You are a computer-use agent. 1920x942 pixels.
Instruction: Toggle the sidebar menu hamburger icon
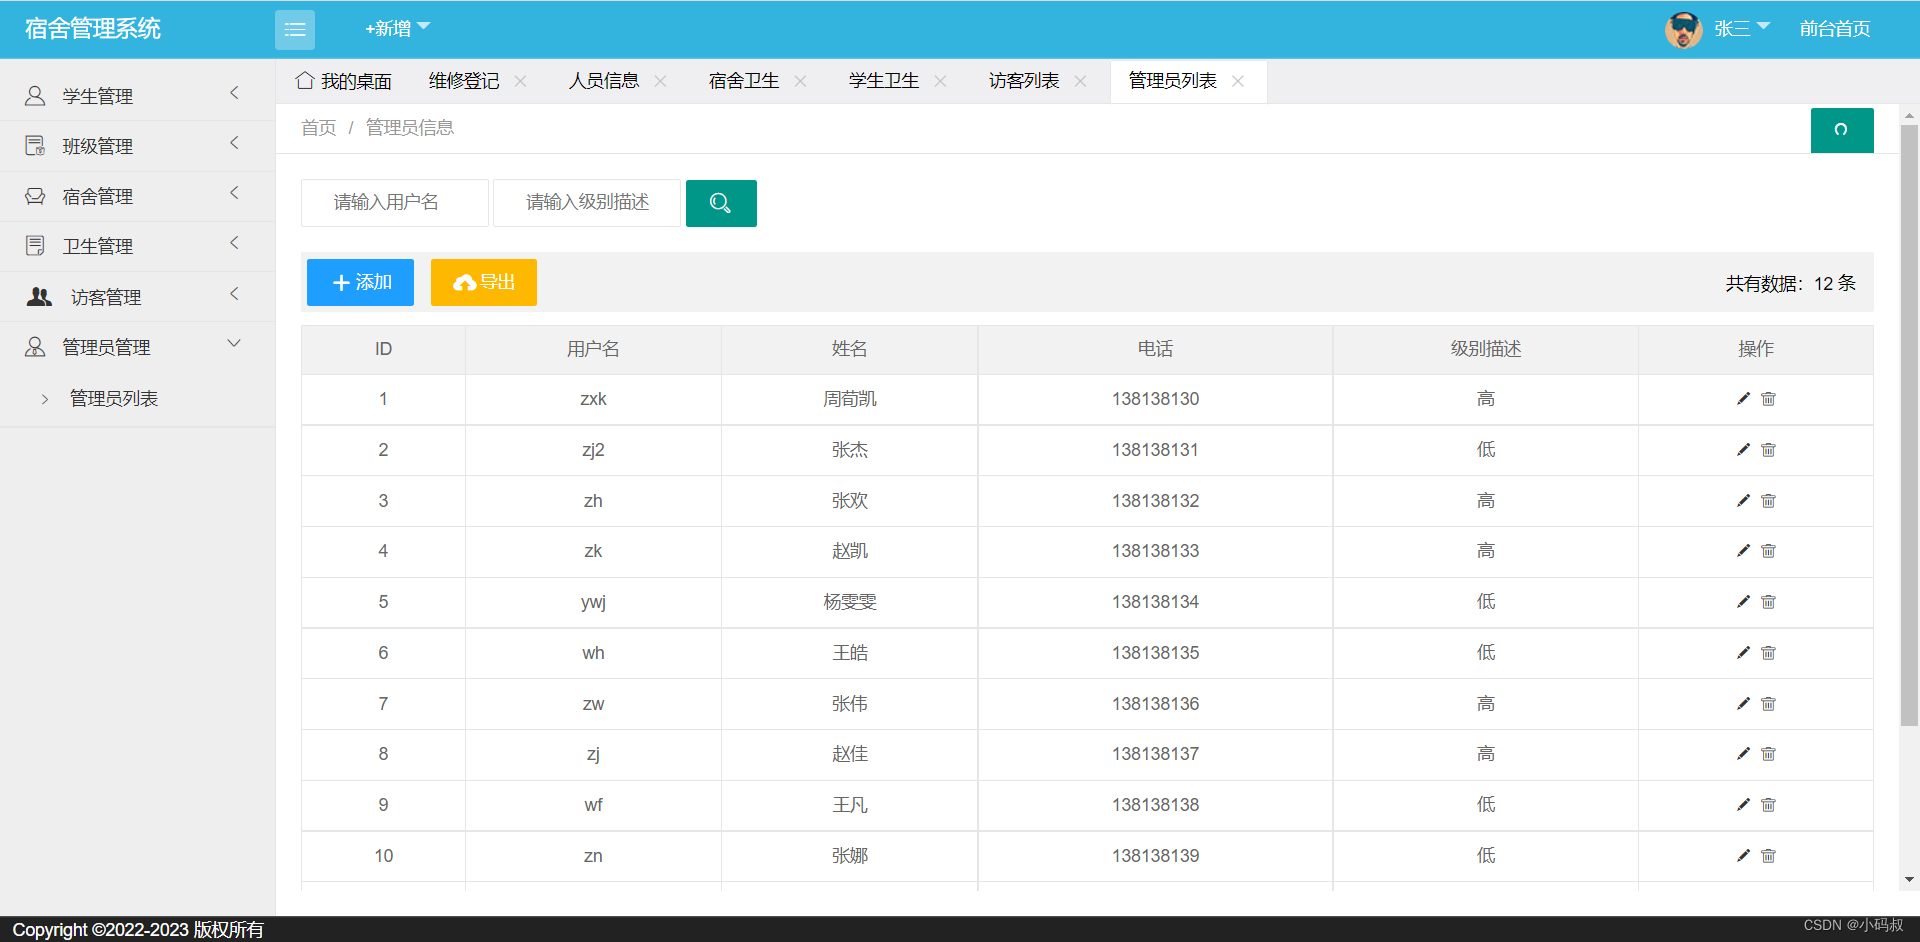pos(294,30)
